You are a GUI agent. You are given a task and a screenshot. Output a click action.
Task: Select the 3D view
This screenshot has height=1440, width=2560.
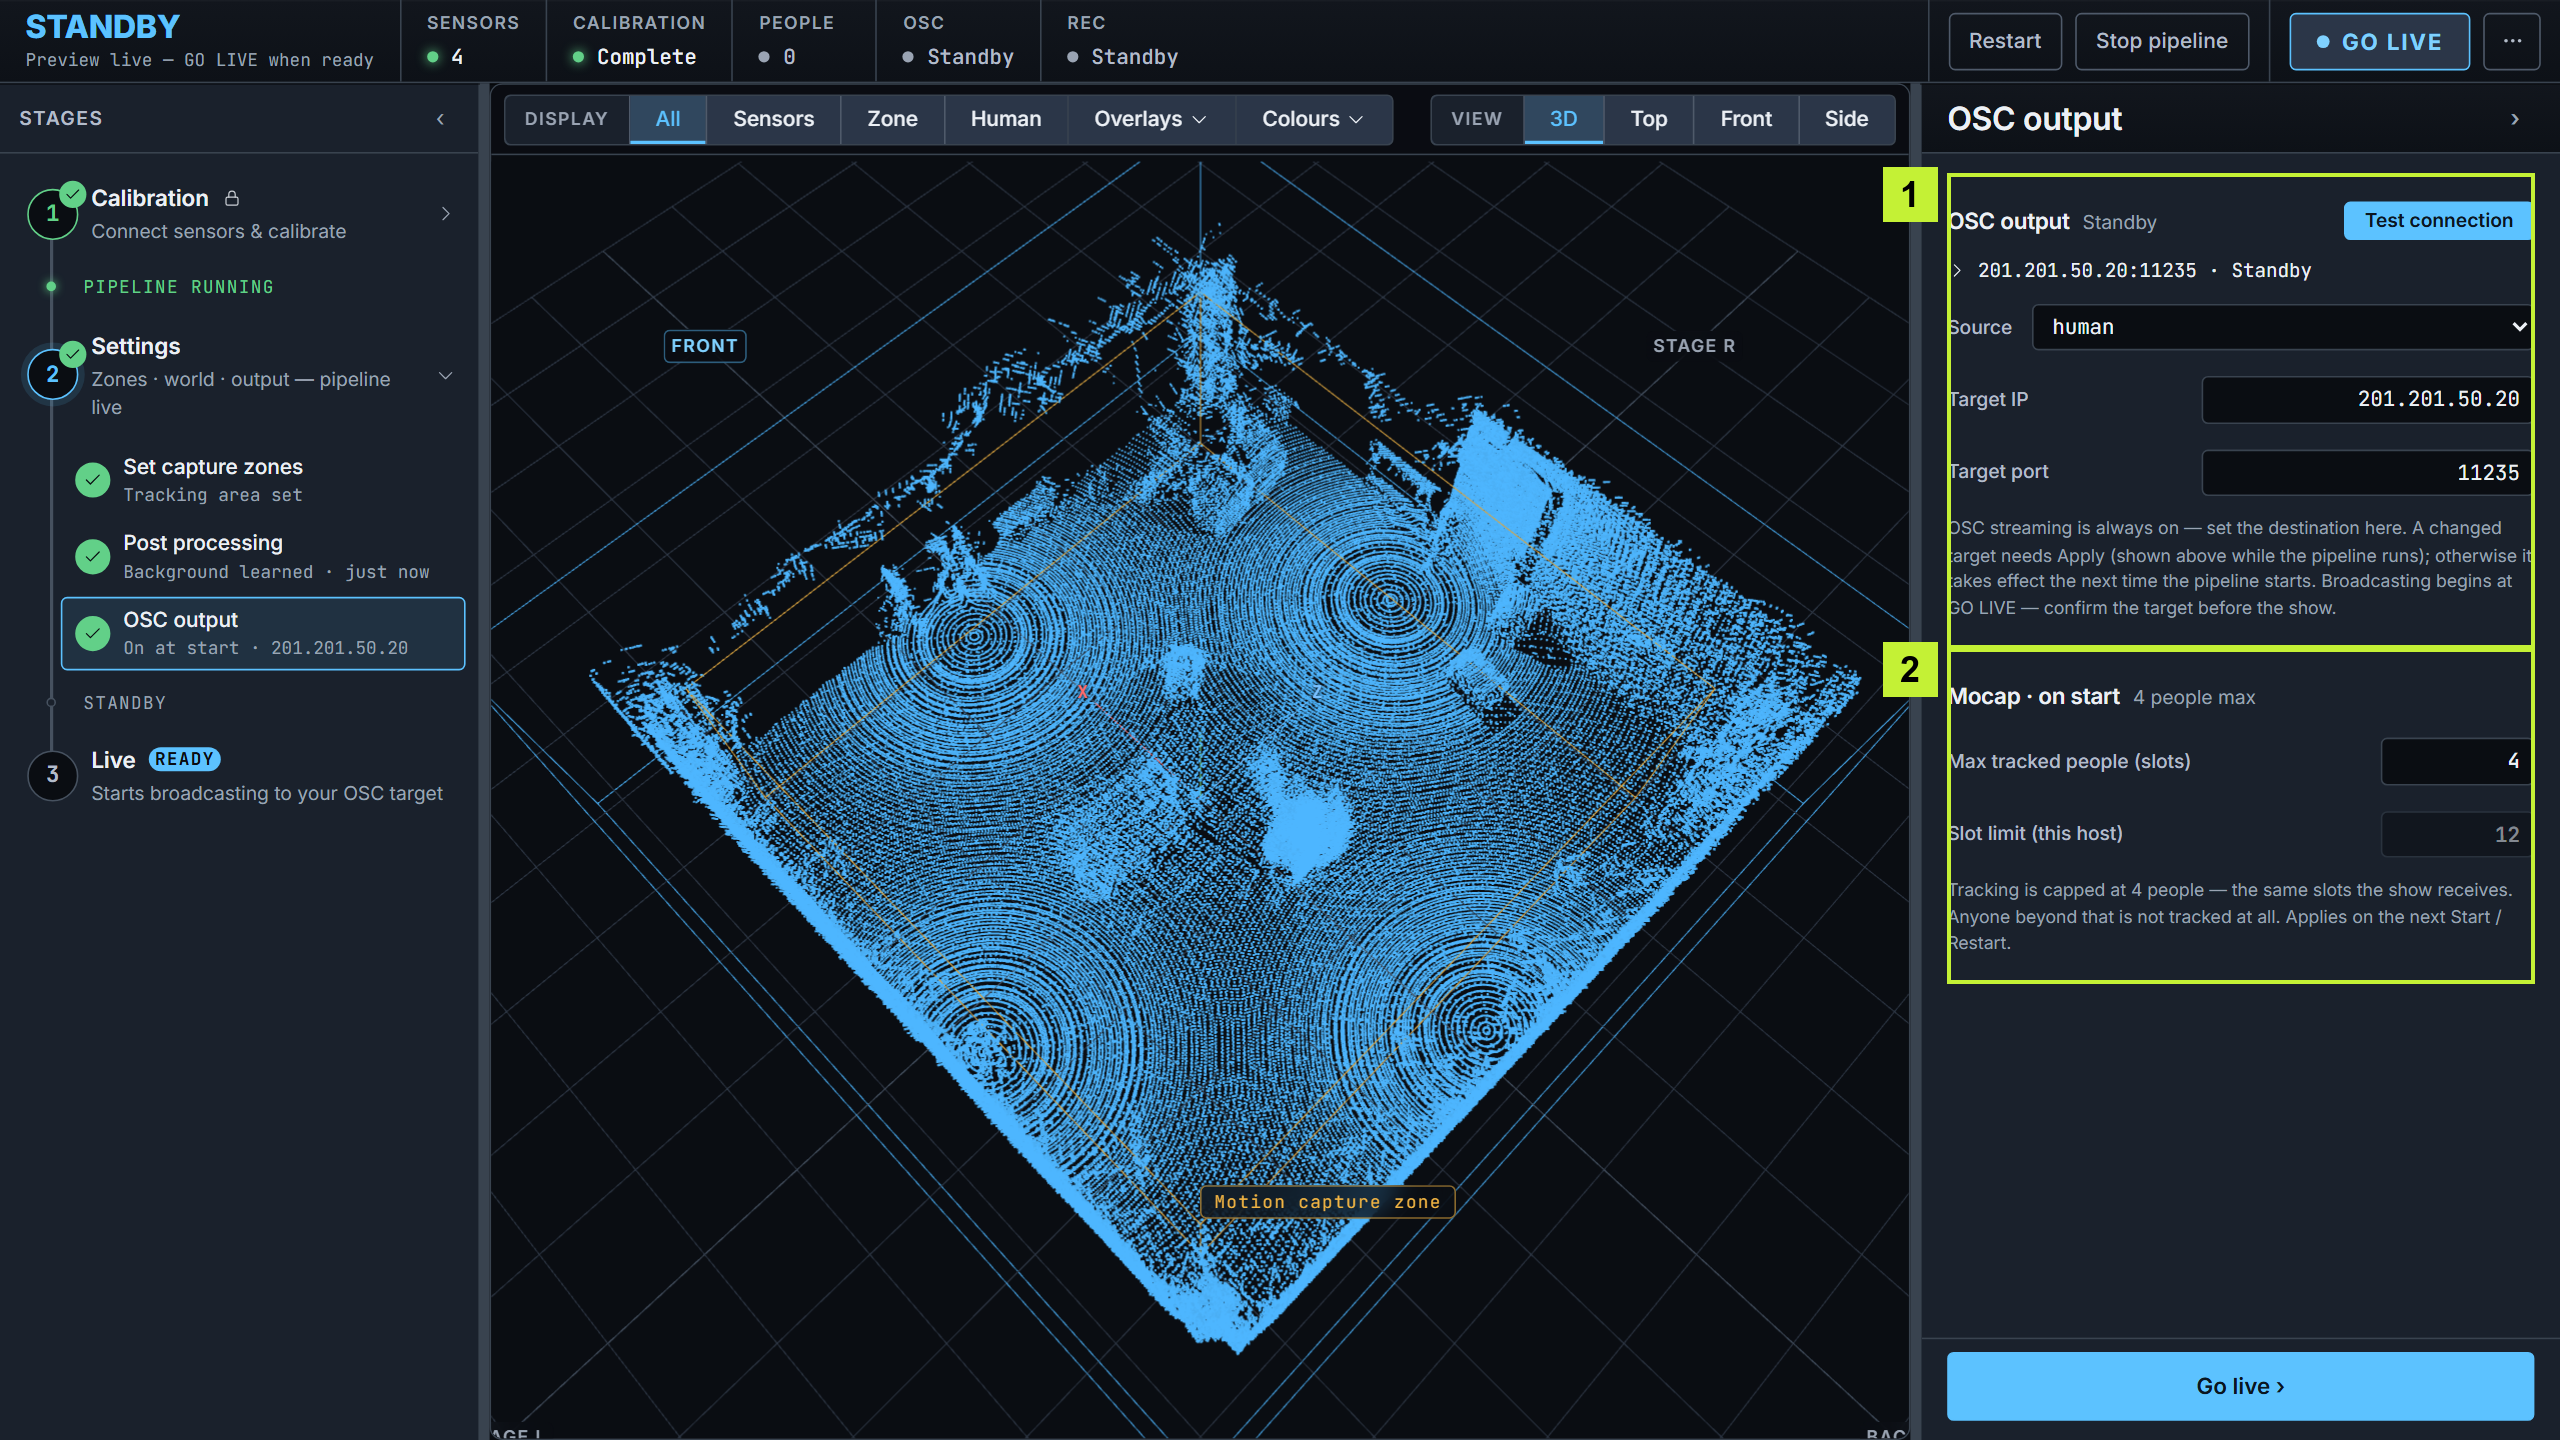1563,119
